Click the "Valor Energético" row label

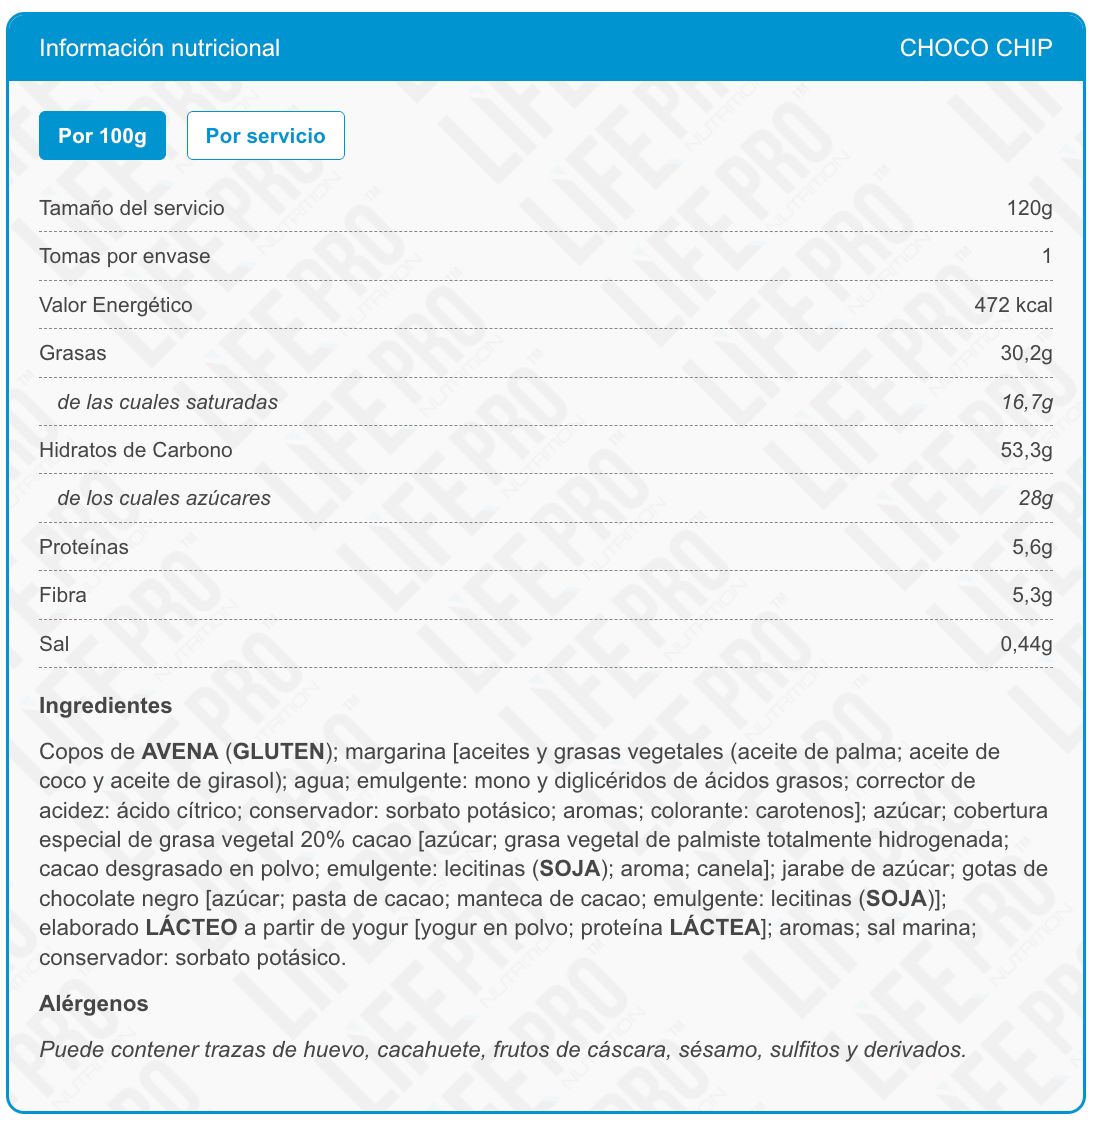coord(115,305)
